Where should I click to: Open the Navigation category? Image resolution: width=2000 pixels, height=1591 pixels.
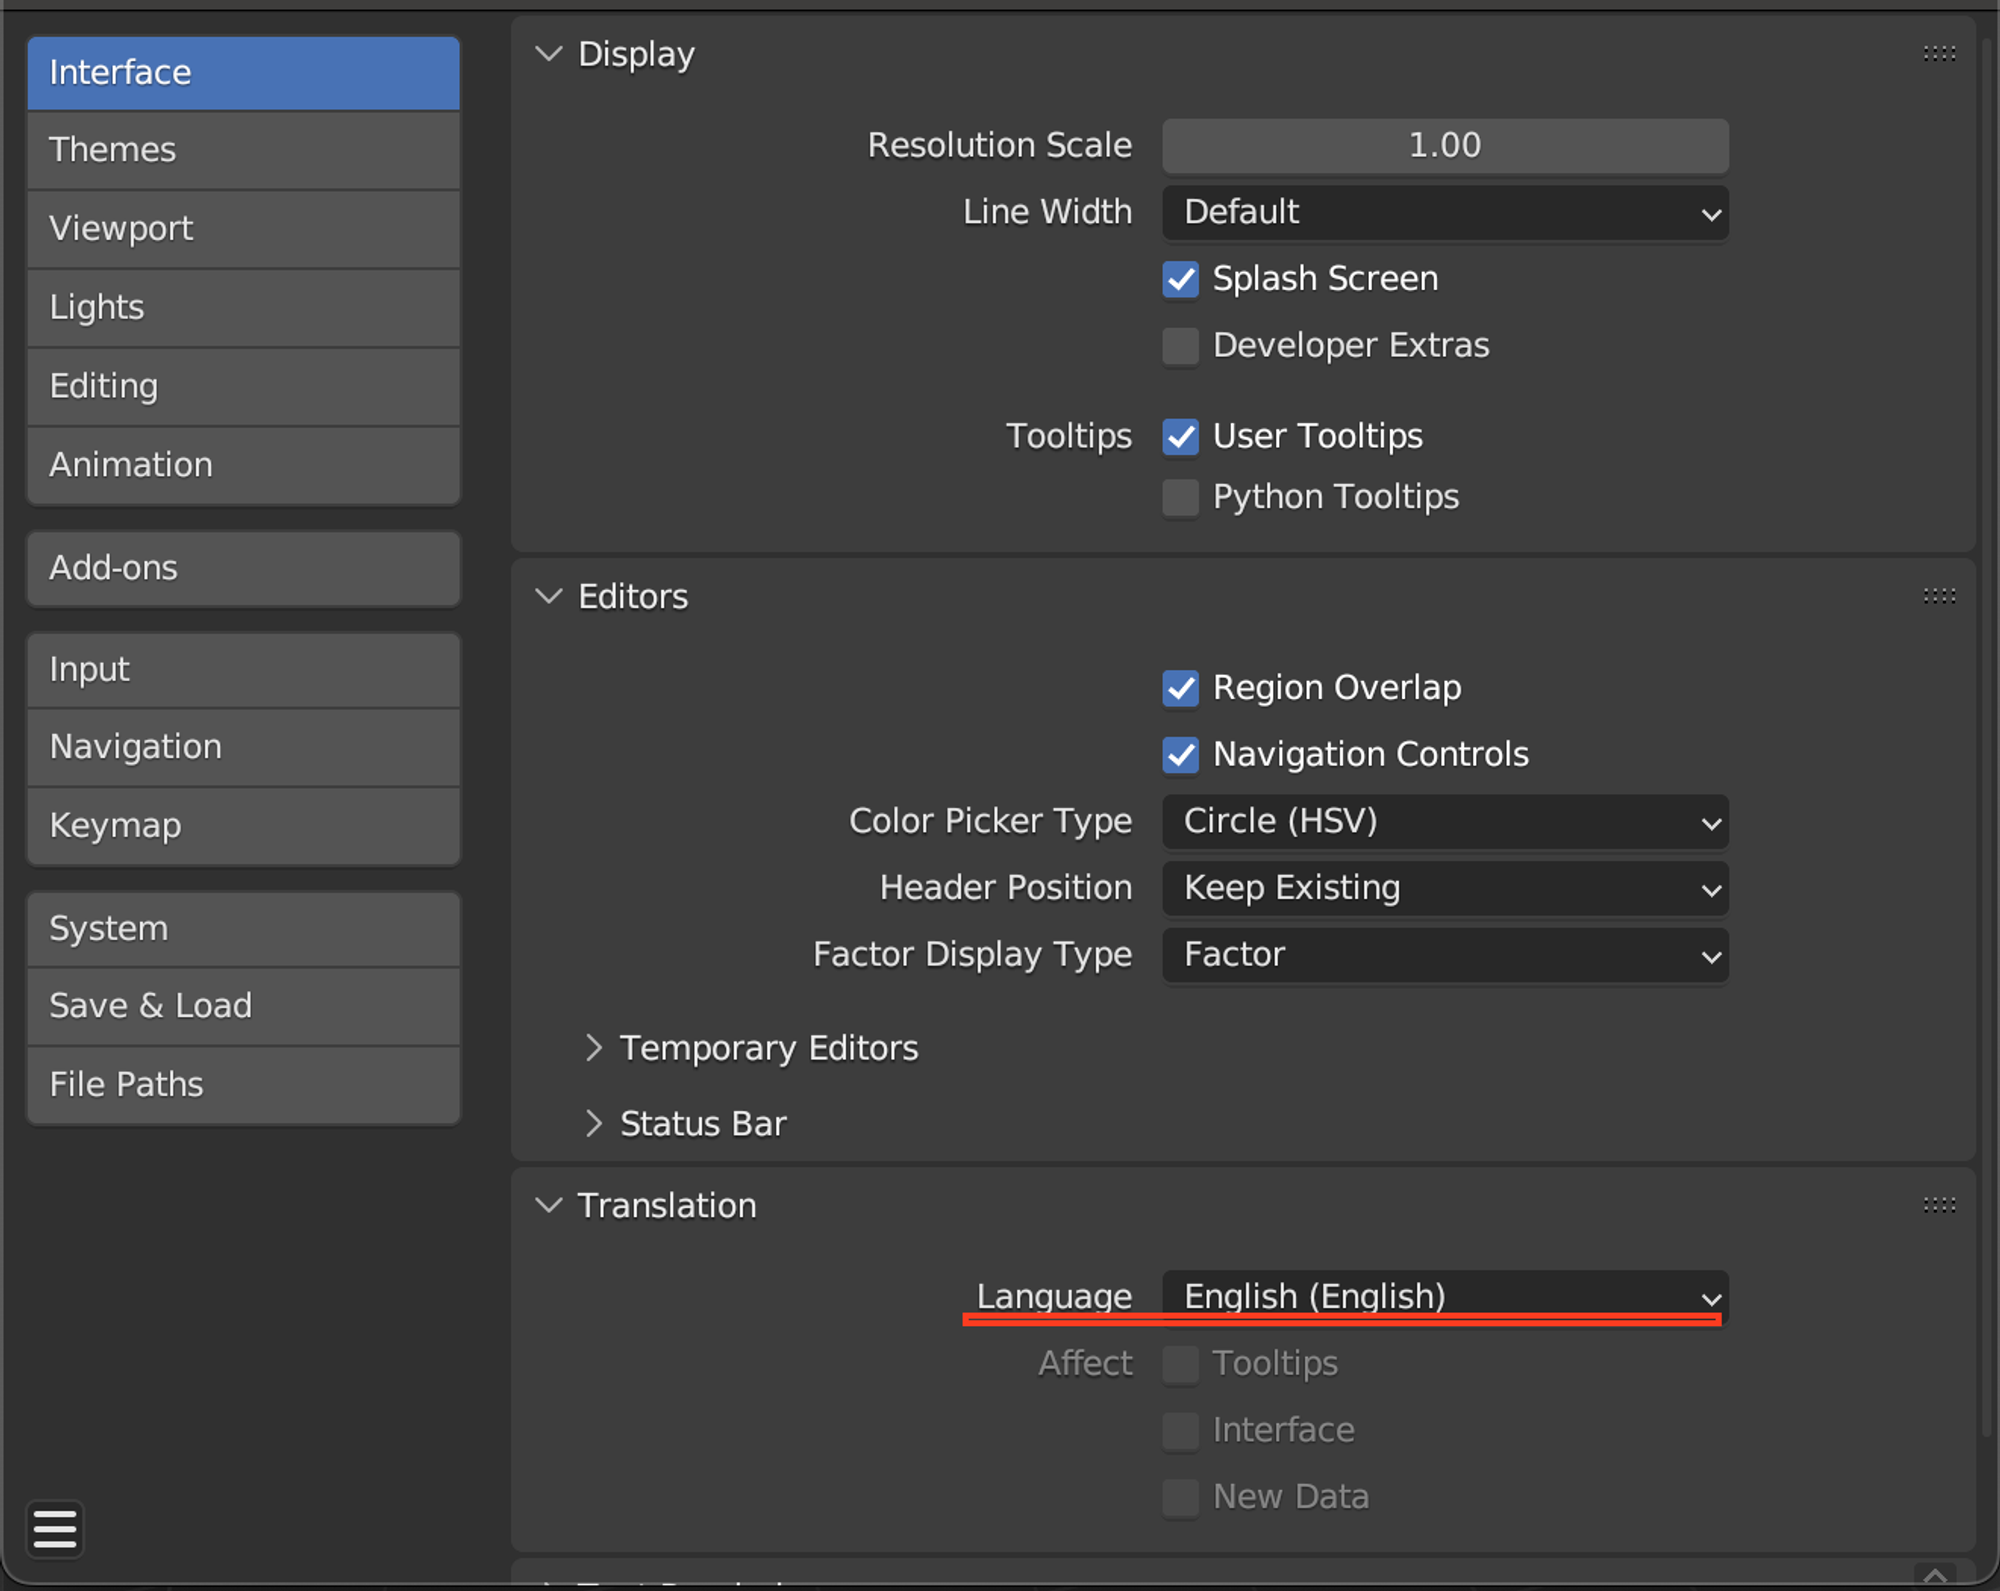(244, 748)
